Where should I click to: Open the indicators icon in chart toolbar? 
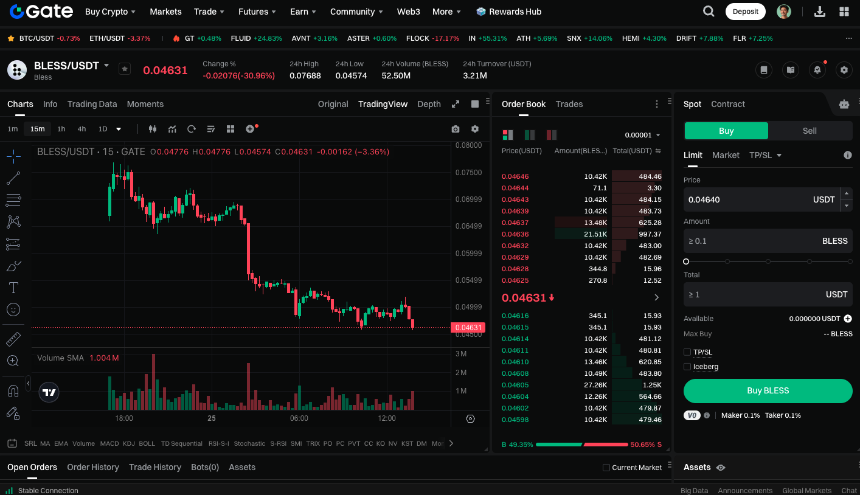point(172,129)
